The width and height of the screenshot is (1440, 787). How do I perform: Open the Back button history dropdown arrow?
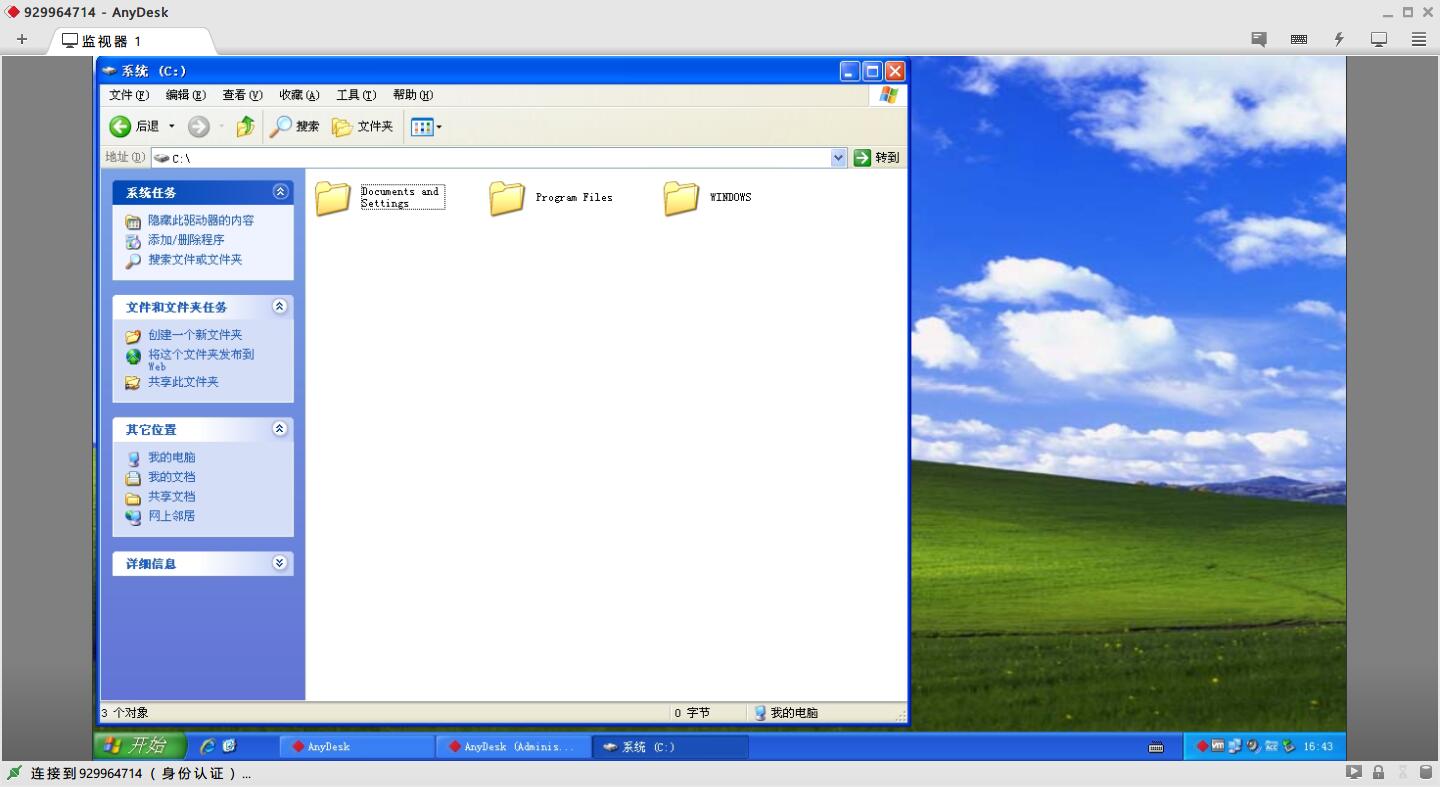pos(171,126)
